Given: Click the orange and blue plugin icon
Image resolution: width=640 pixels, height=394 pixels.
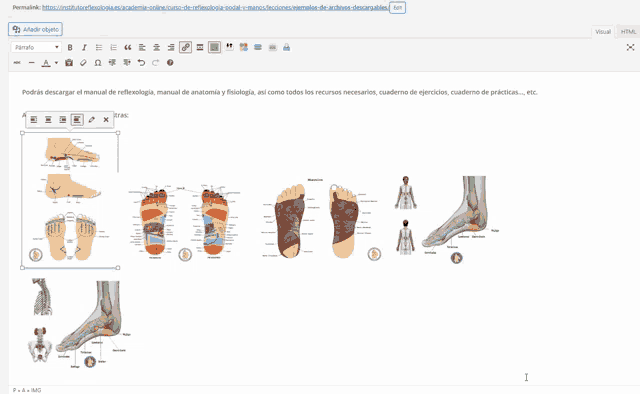Looking at the screenshot, I should [244, 47].
